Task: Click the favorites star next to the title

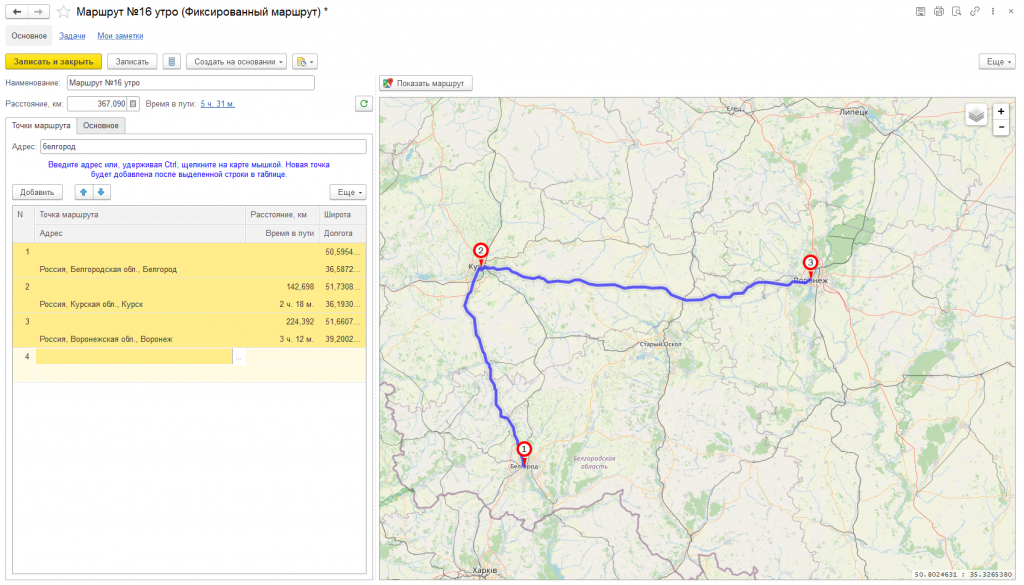Action: pyautogui.click(x=64, y=11)
